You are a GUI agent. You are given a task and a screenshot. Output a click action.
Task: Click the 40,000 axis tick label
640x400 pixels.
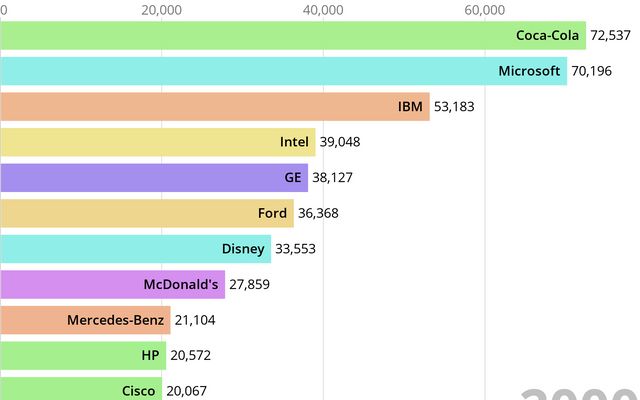pyautogui.click(x=323, y=10)
